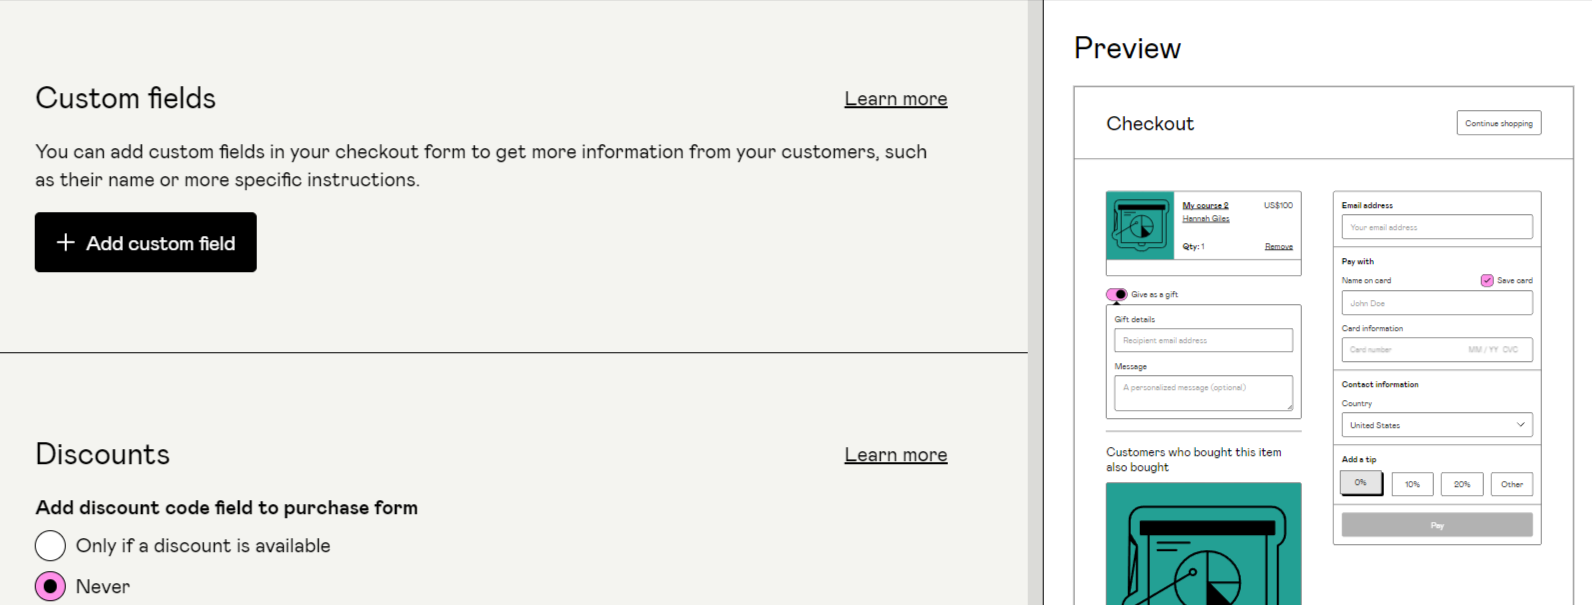Open the Country dropdown
This screenshot has width=1592, height=605.
pyautogui.click(x=1436, y=424)
